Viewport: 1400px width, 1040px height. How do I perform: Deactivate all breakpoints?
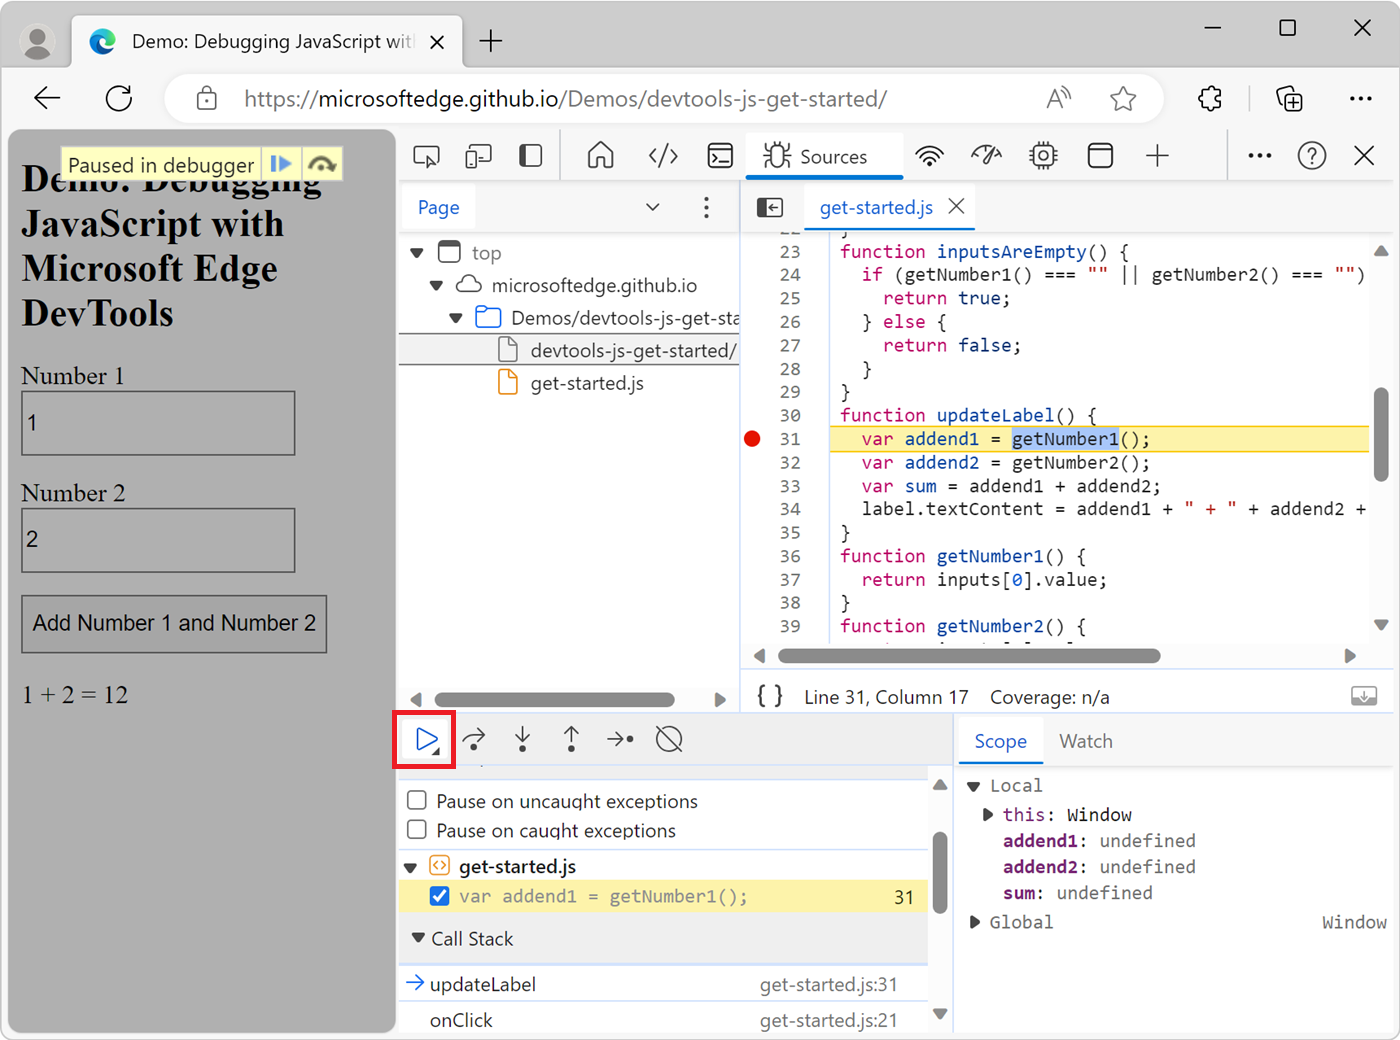pyautogui.click(x=668, y=739)
